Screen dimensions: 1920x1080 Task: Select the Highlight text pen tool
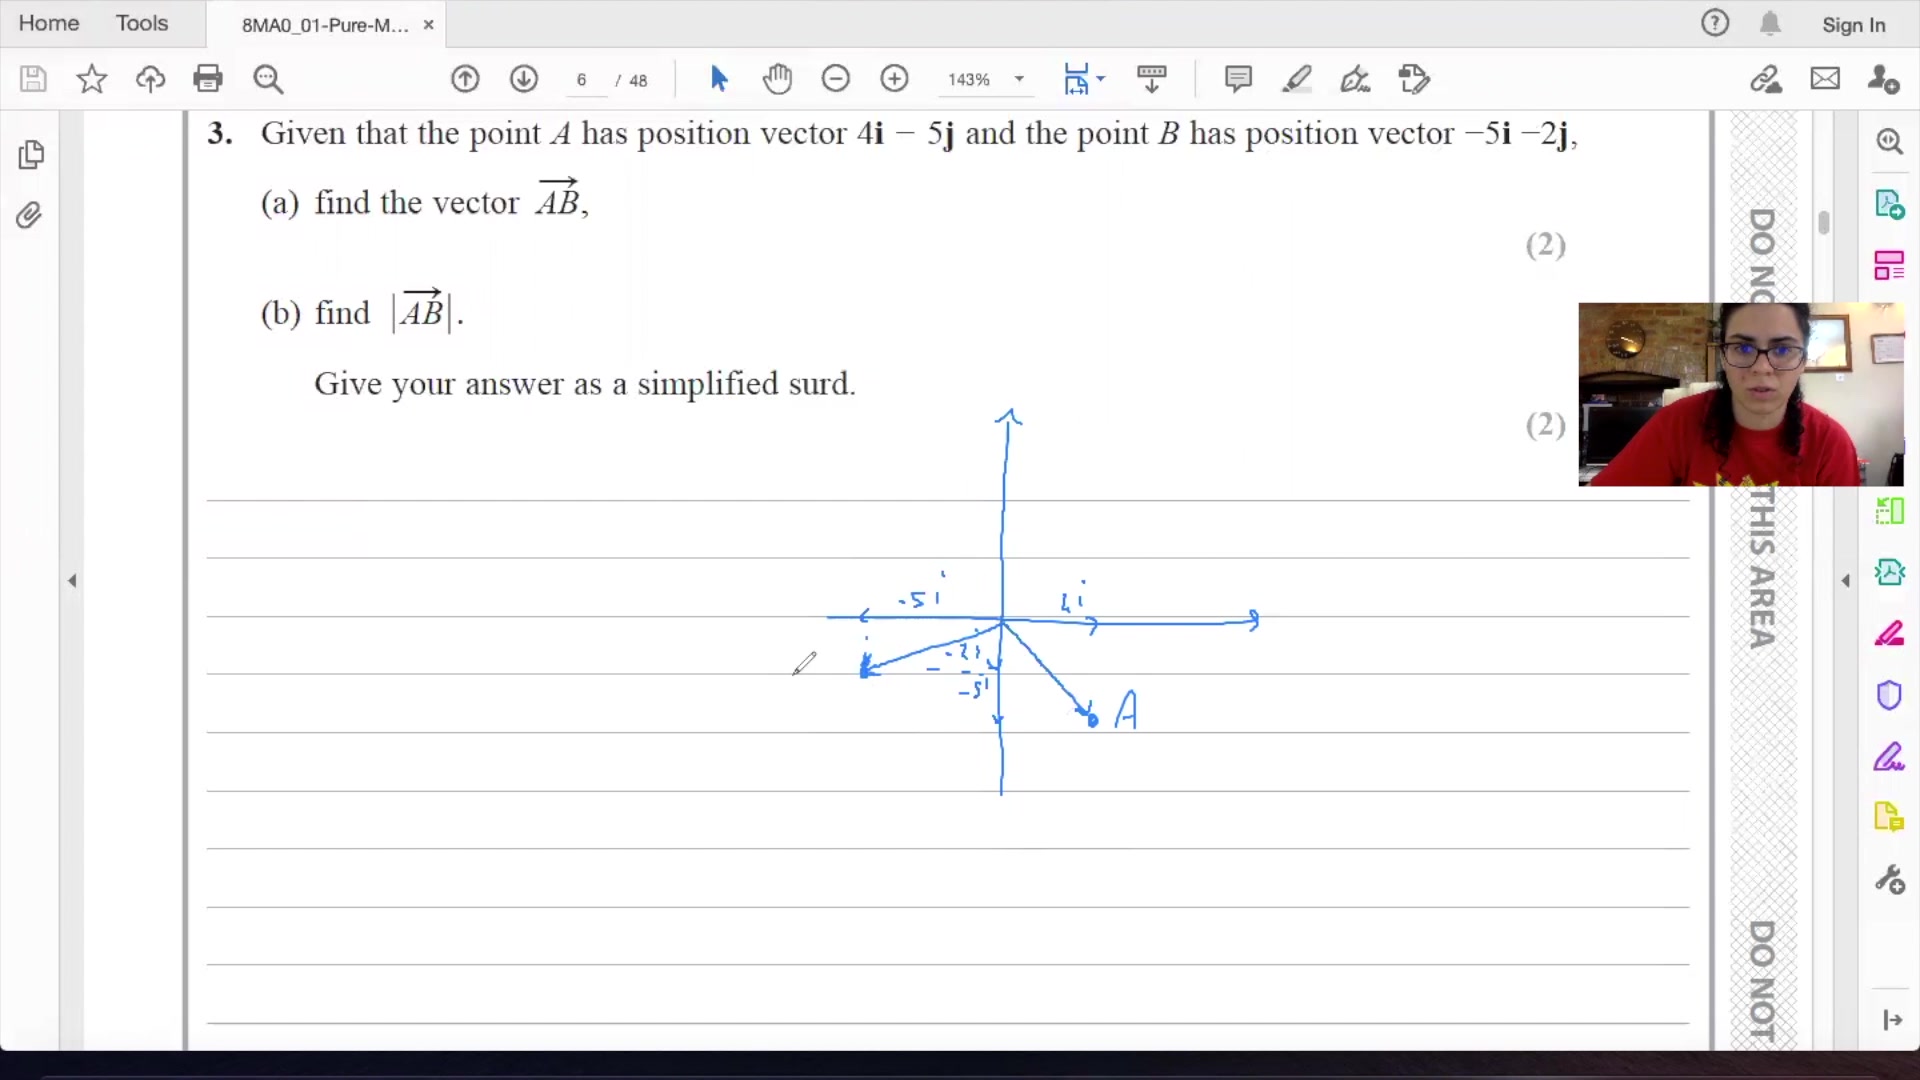(x=1297, y=78)
